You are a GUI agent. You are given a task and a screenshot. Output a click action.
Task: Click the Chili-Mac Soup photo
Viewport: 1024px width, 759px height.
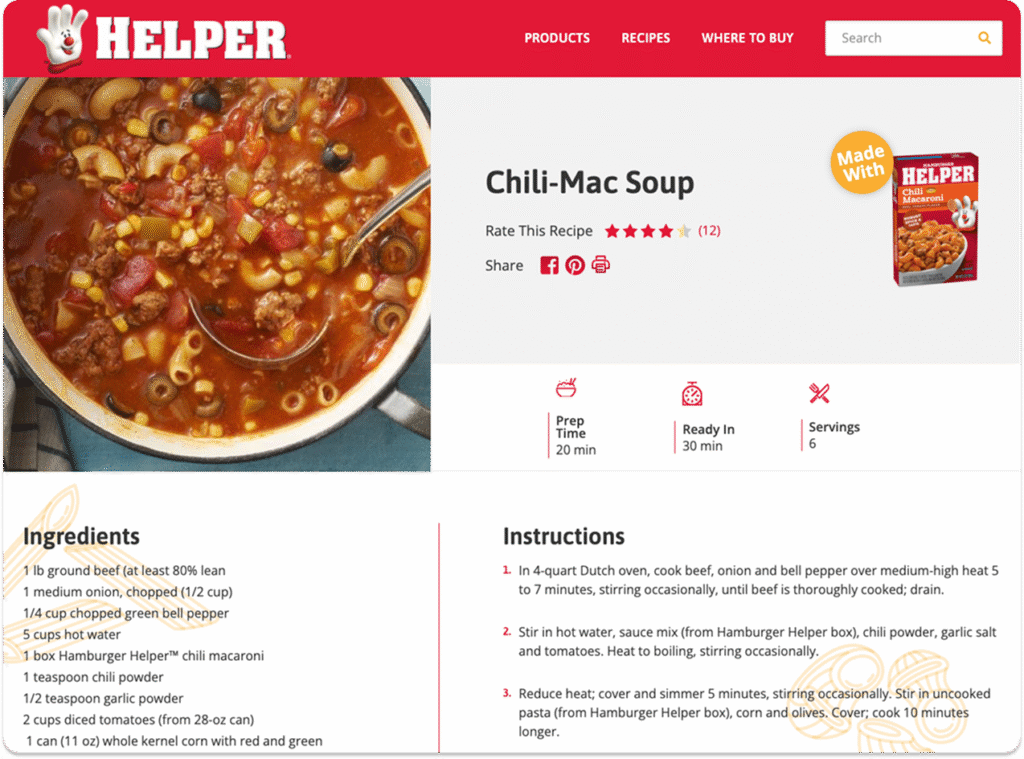pos(217,274)
